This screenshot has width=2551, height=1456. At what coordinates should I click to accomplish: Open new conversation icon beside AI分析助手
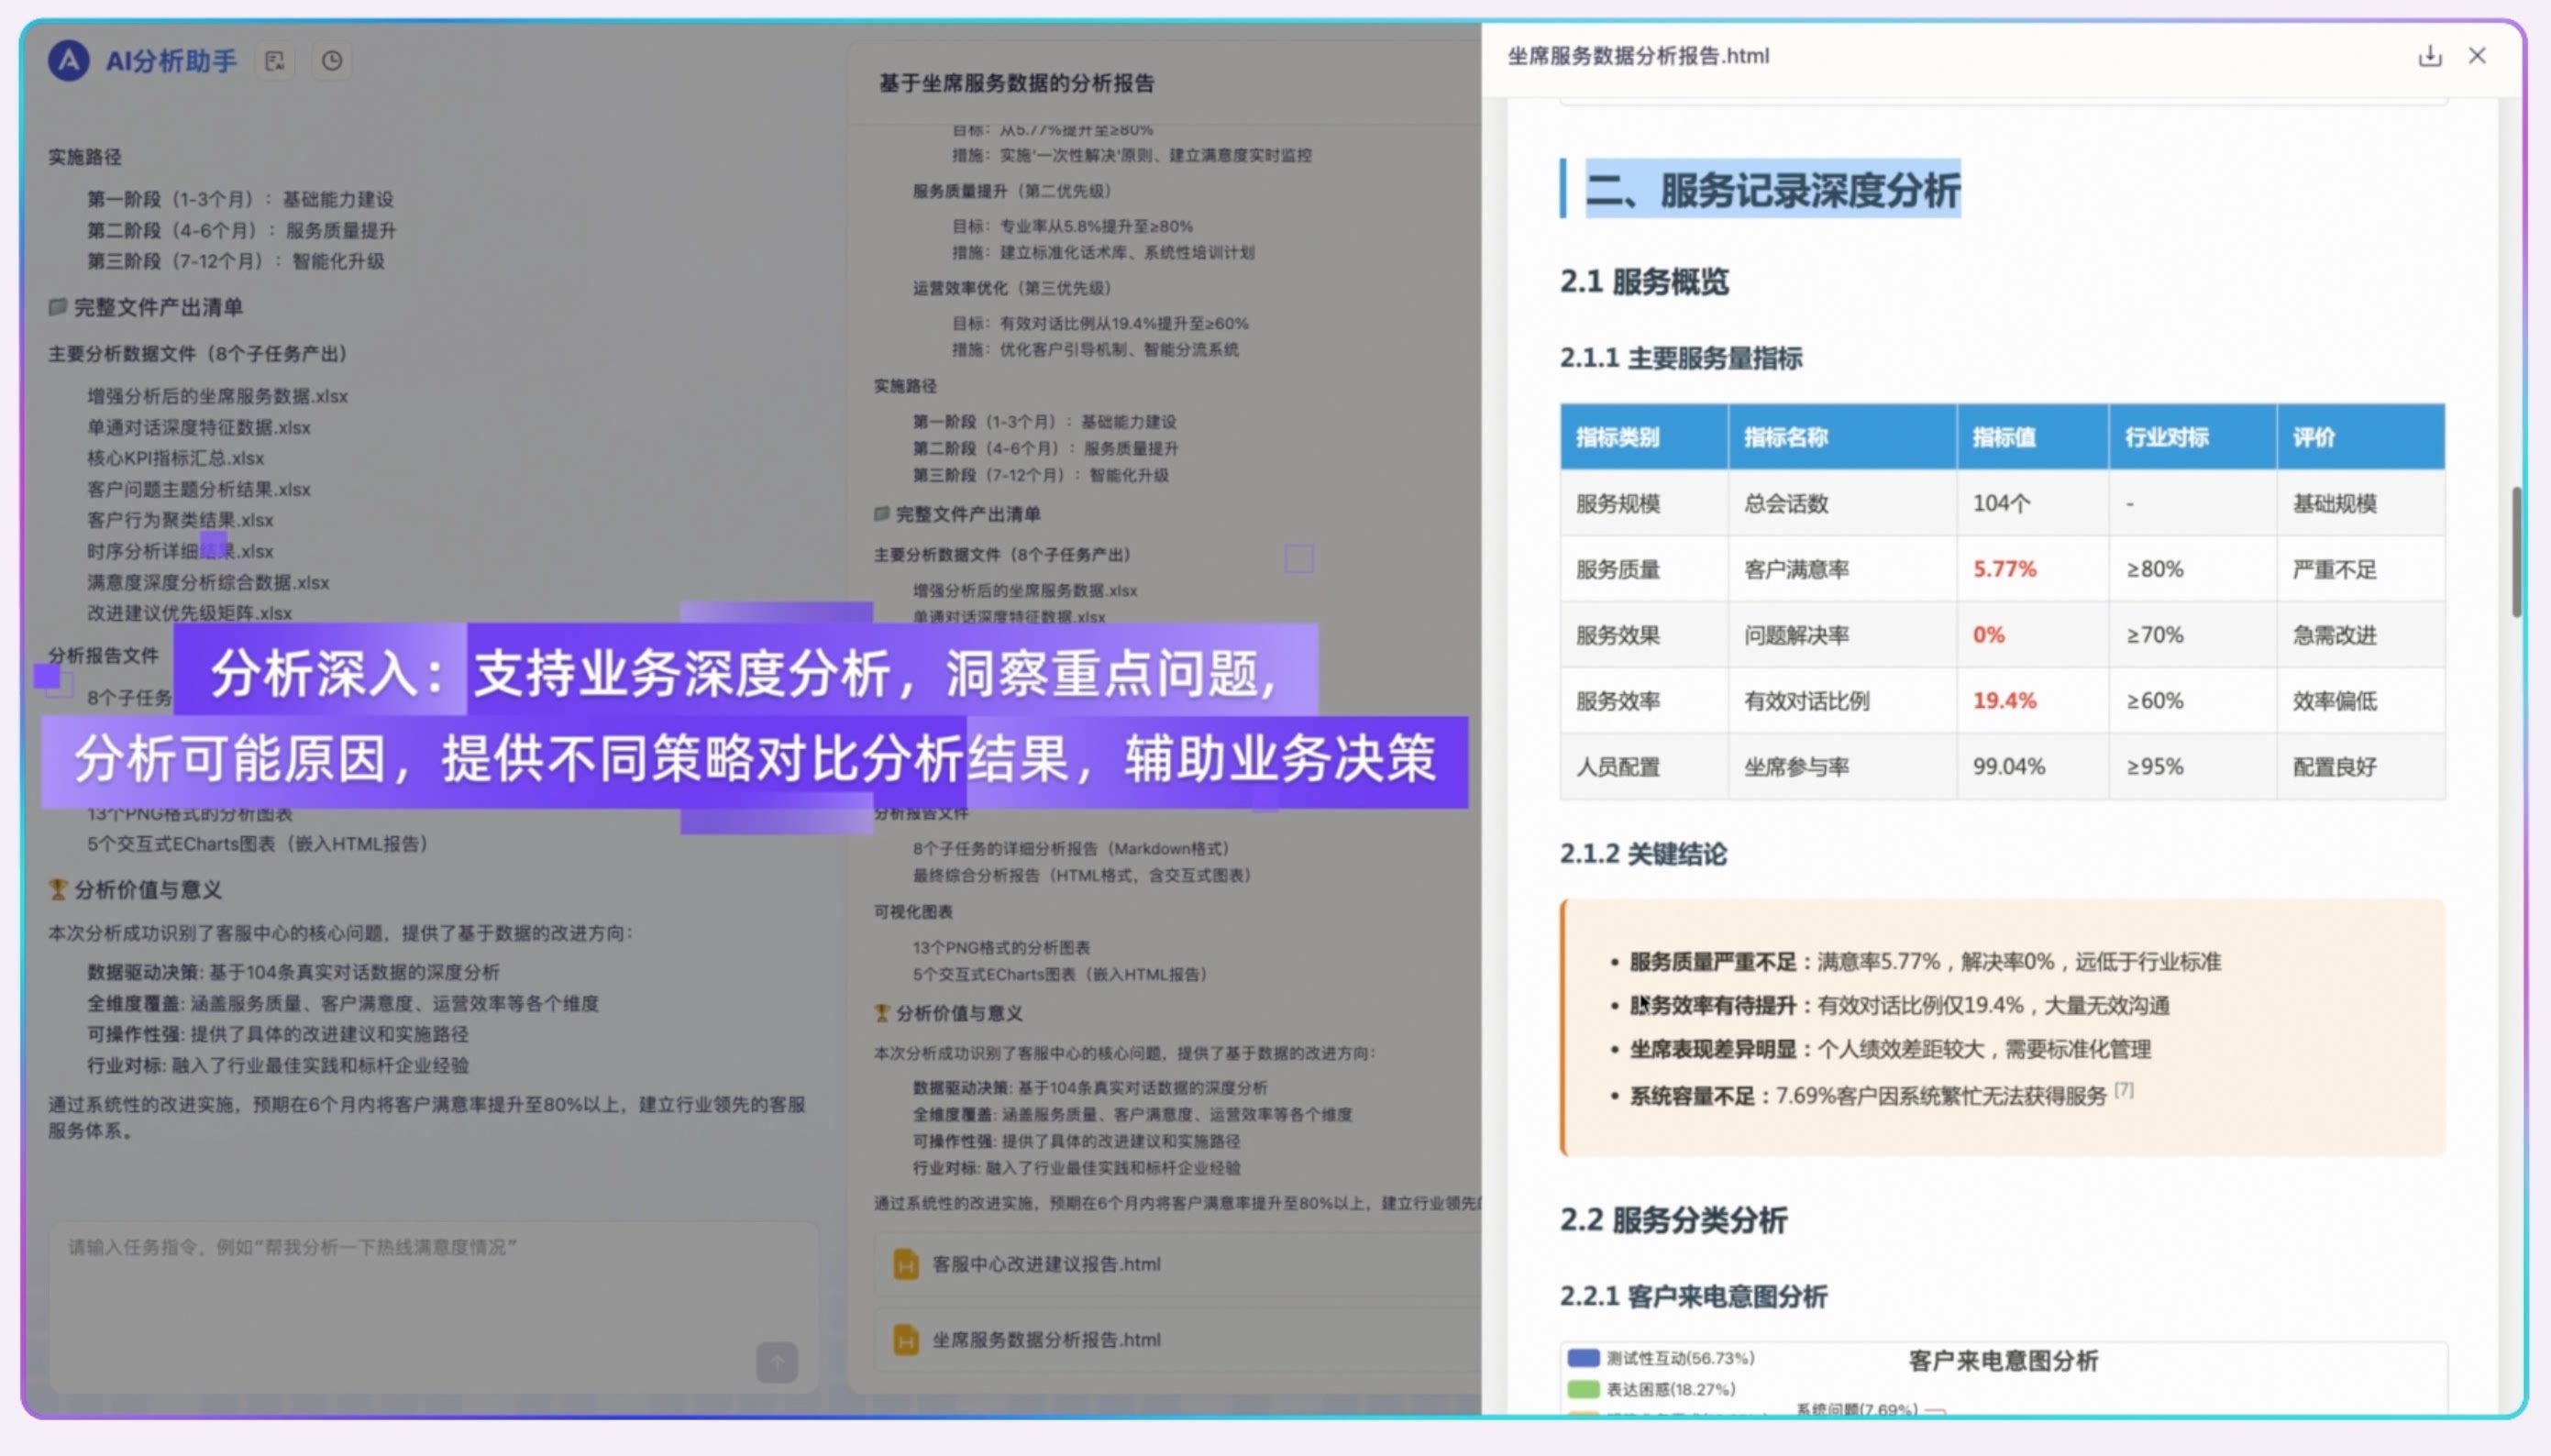pyautogui.click(x=274, y=61)
